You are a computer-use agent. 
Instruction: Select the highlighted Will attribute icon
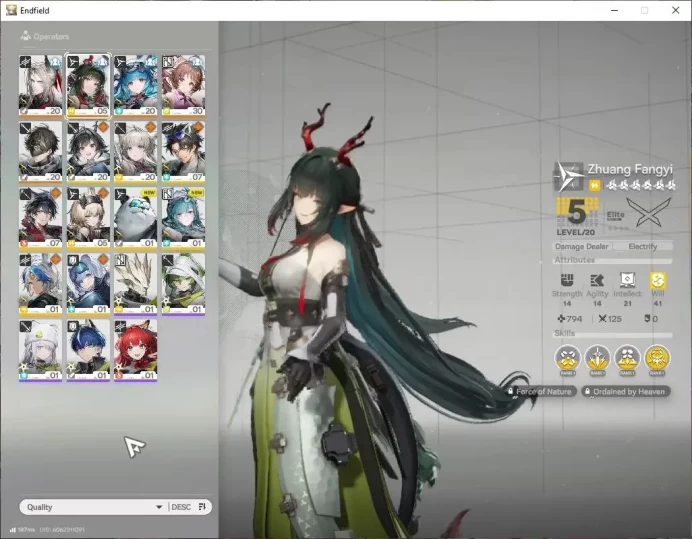tap(658, 280)
